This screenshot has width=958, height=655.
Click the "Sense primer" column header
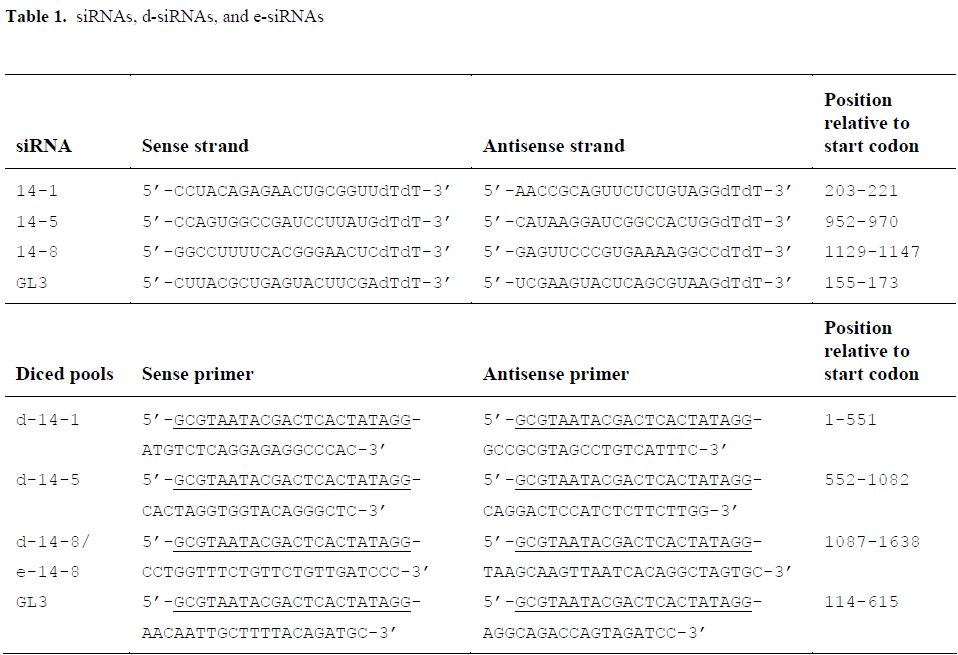click(x=197, y=374)
